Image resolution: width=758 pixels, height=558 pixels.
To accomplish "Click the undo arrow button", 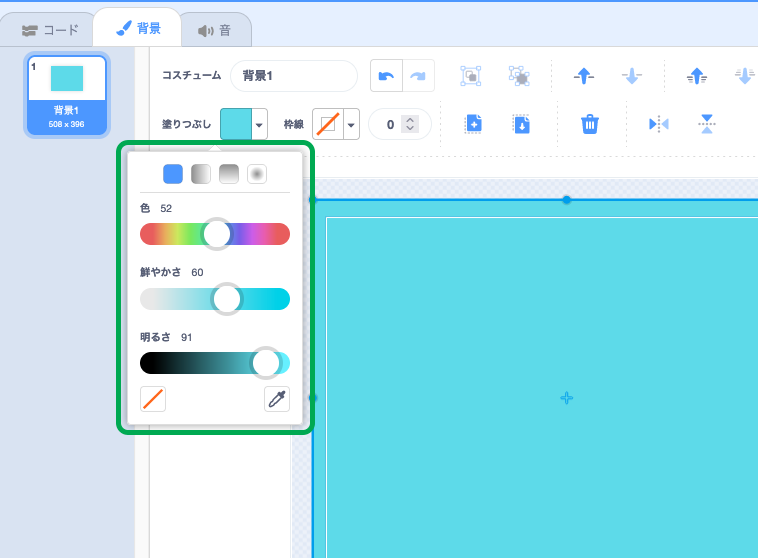I will (x=386, y=76).
